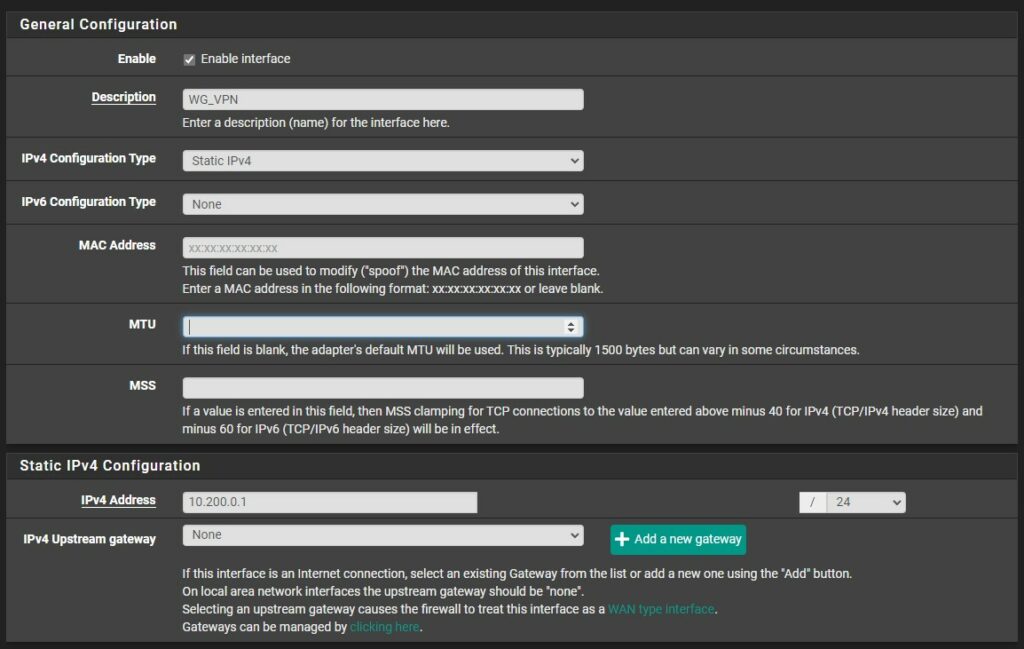This screenshot has width=1024, height=649.
Task: Open the subnet mask 24 dropdown
Action: tap(866, 502)
